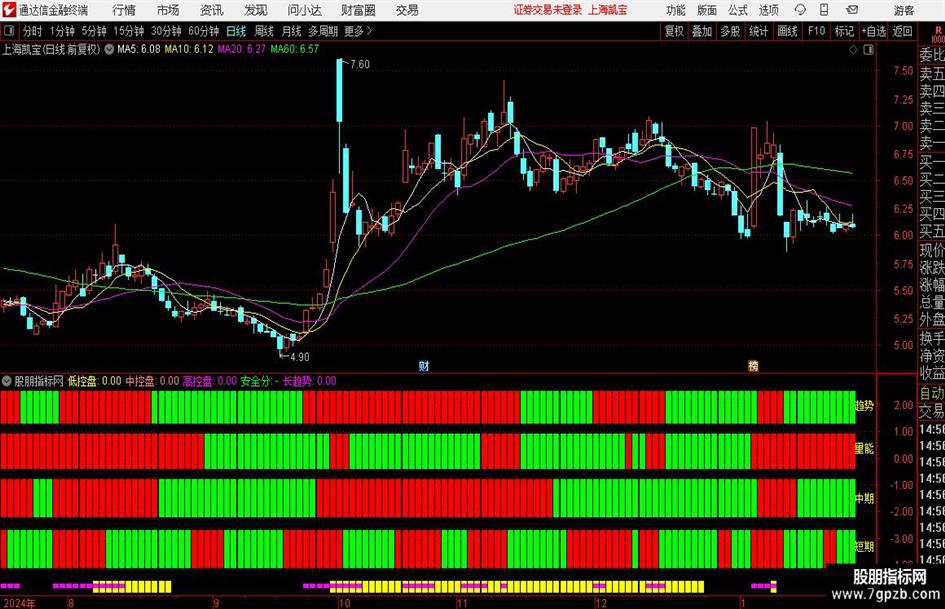
Task: Click the 4.90 low price label
Action: [x=300, y=357]
